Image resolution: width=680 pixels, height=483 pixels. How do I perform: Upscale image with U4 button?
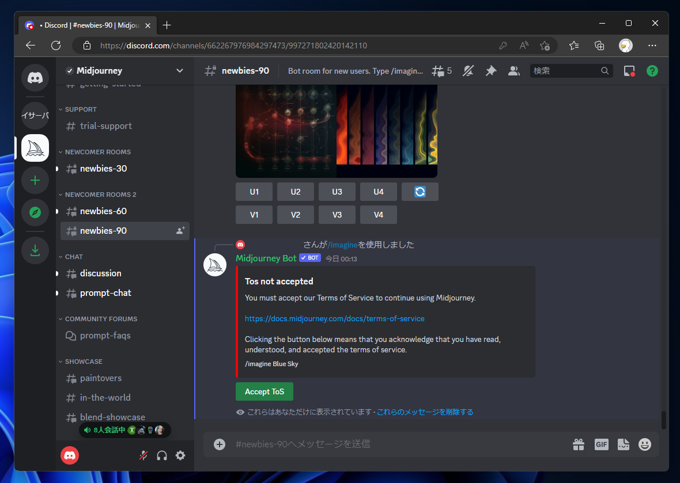[x=379, y=192]
